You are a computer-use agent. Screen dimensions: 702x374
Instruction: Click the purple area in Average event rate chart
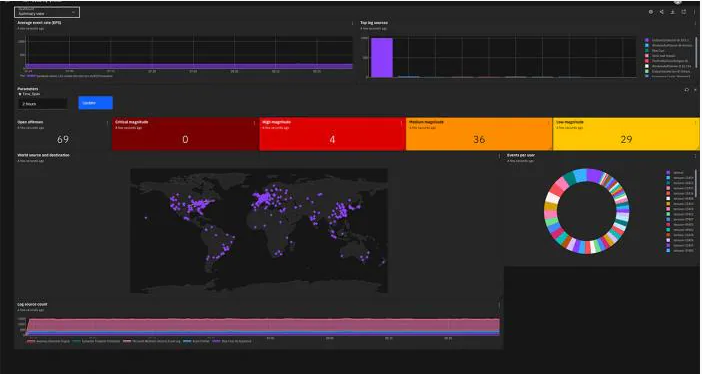188,66
